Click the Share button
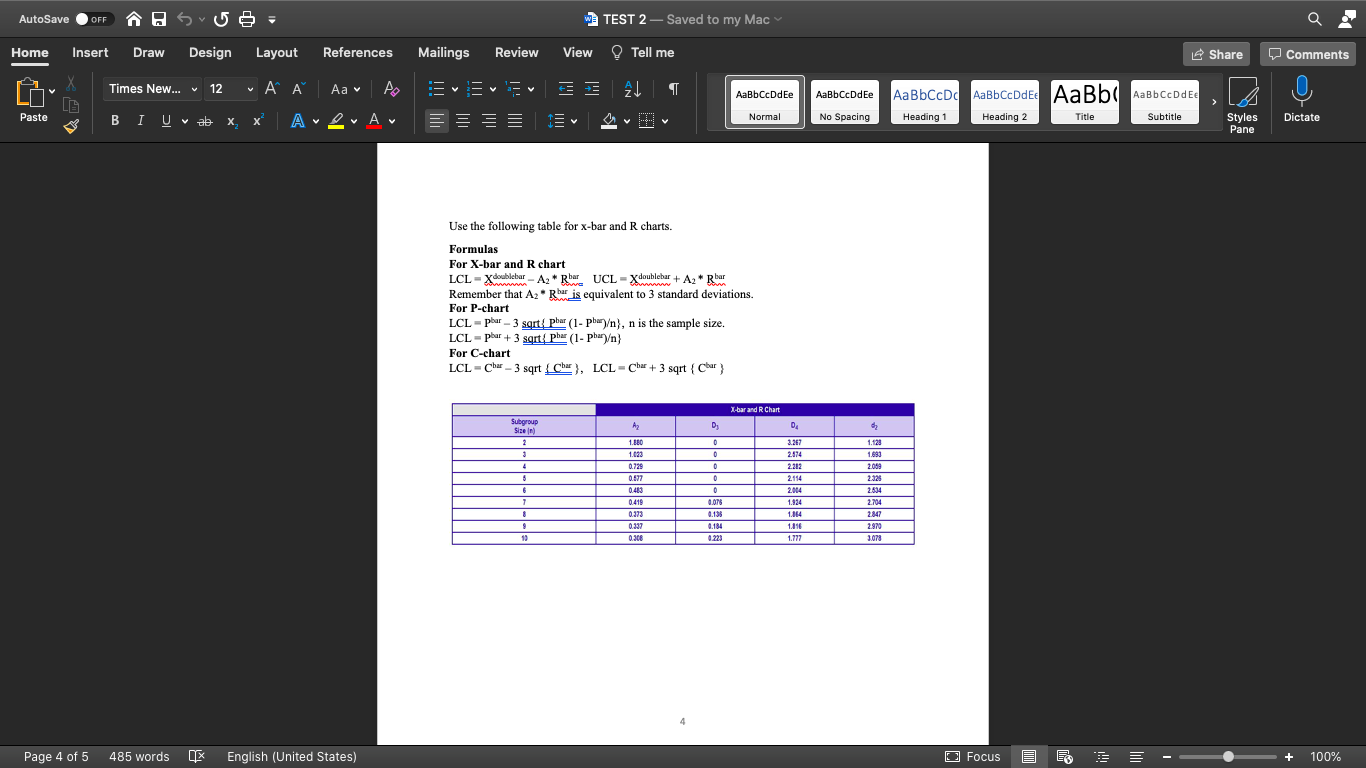This screenshot has height=768, width=1366. [1216, 53]
